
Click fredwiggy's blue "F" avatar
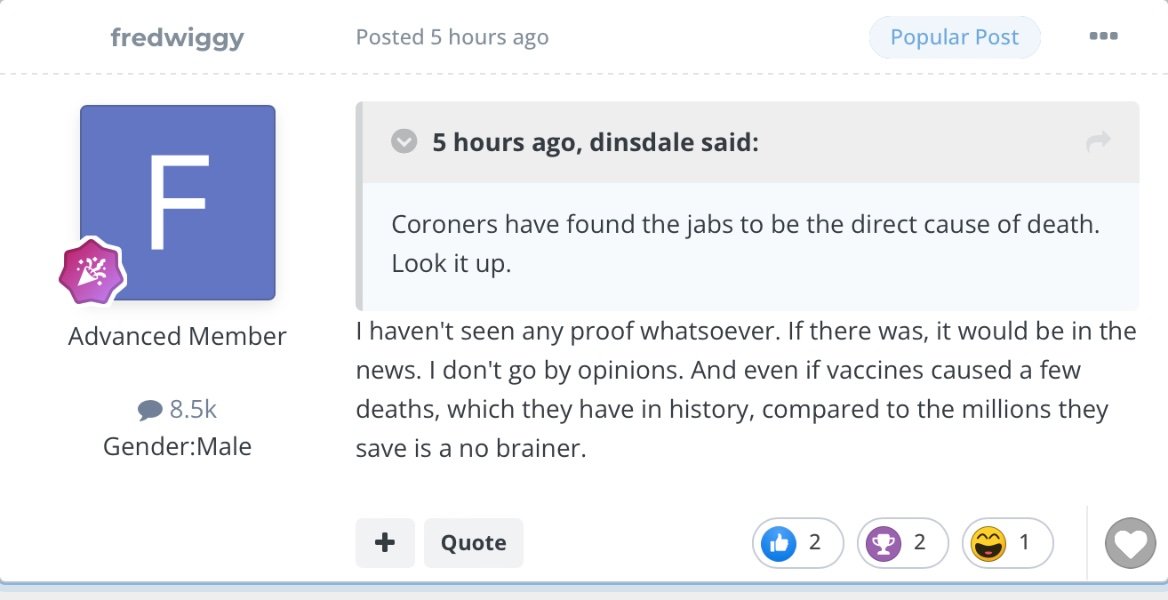pos(177,202)
